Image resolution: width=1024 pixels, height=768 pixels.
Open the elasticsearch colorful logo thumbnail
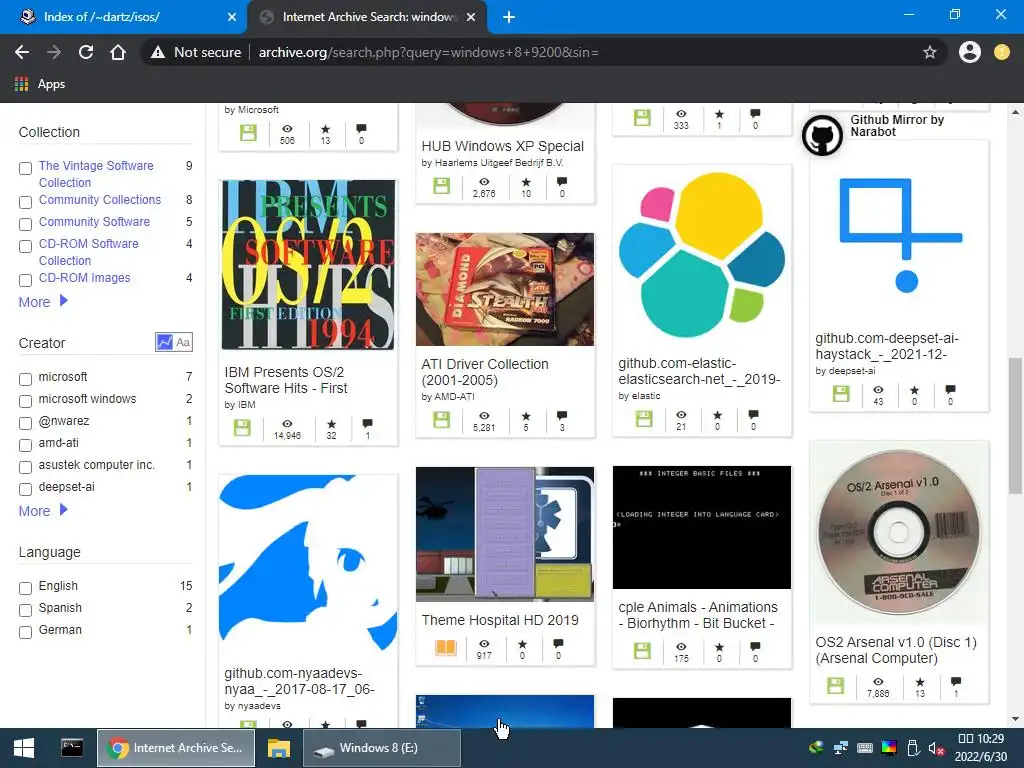tap(702, 255)
